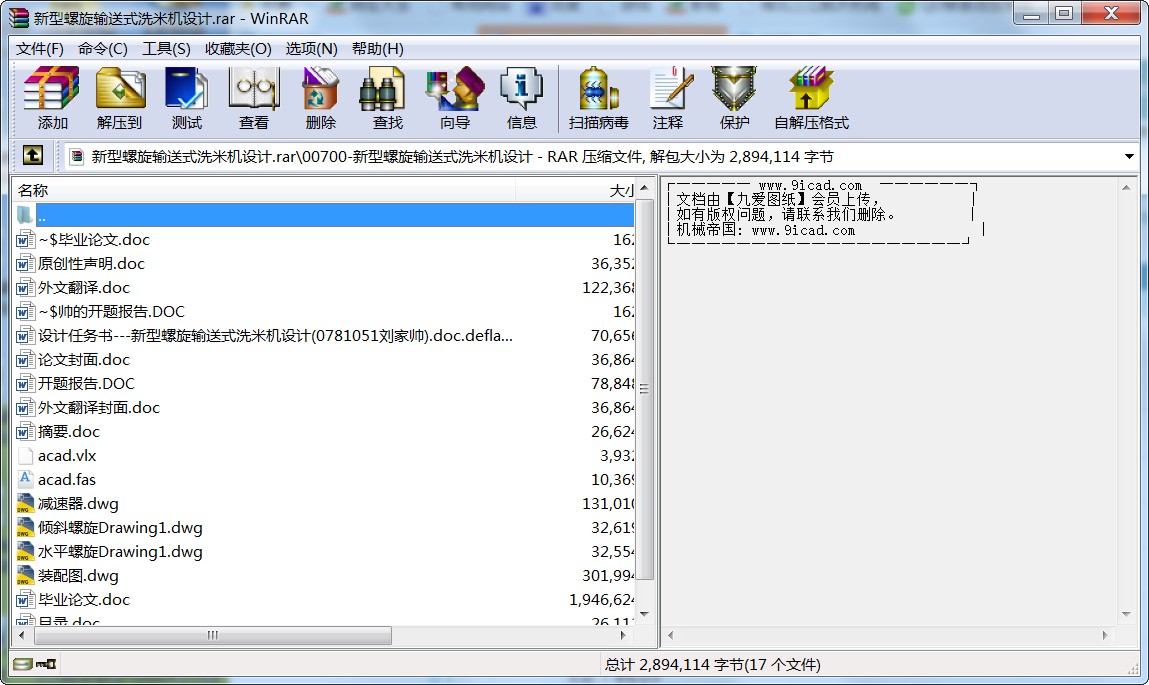
Task: Click the Word icon of 开题报告.DOC
Action: [25, 384]
